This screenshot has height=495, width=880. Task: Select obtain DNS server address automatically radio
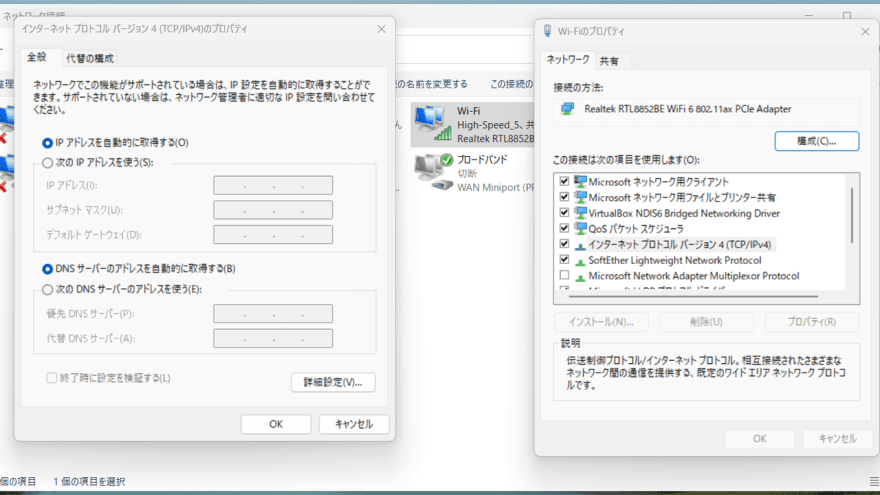pyautogui.click(x=48, y=269)
